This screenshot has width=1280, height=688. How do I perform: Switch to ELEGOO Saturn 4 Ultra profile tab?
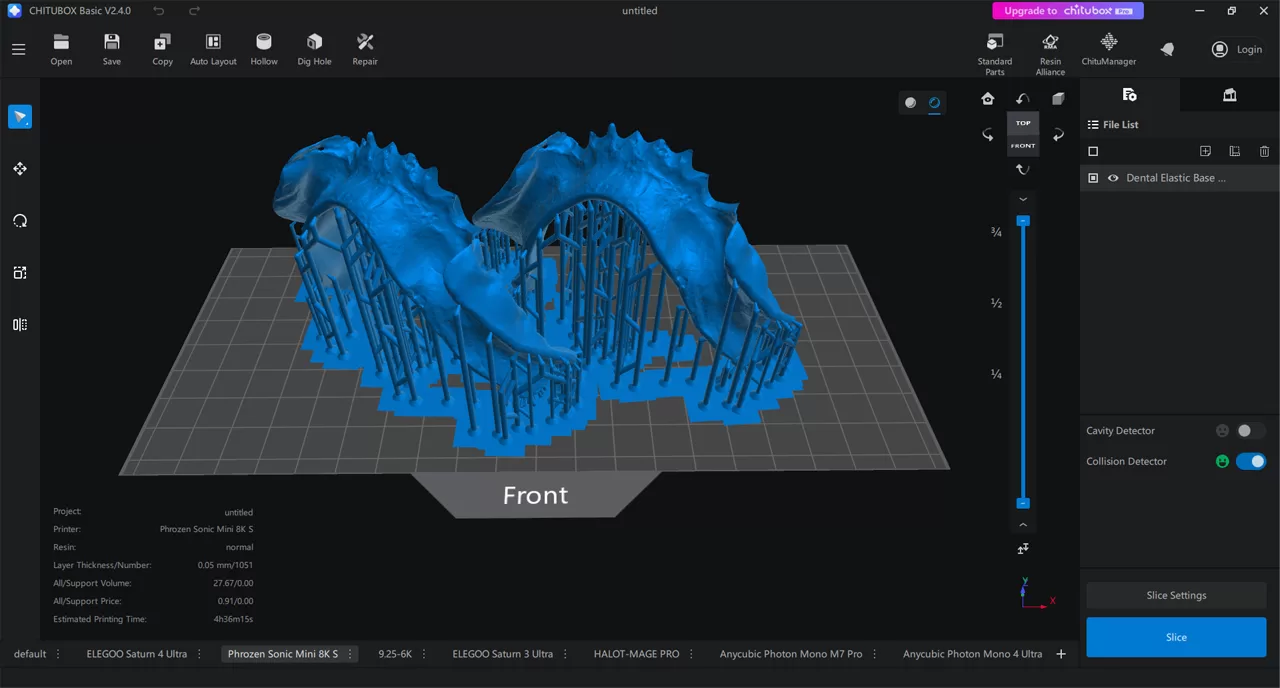pos(136,654)
